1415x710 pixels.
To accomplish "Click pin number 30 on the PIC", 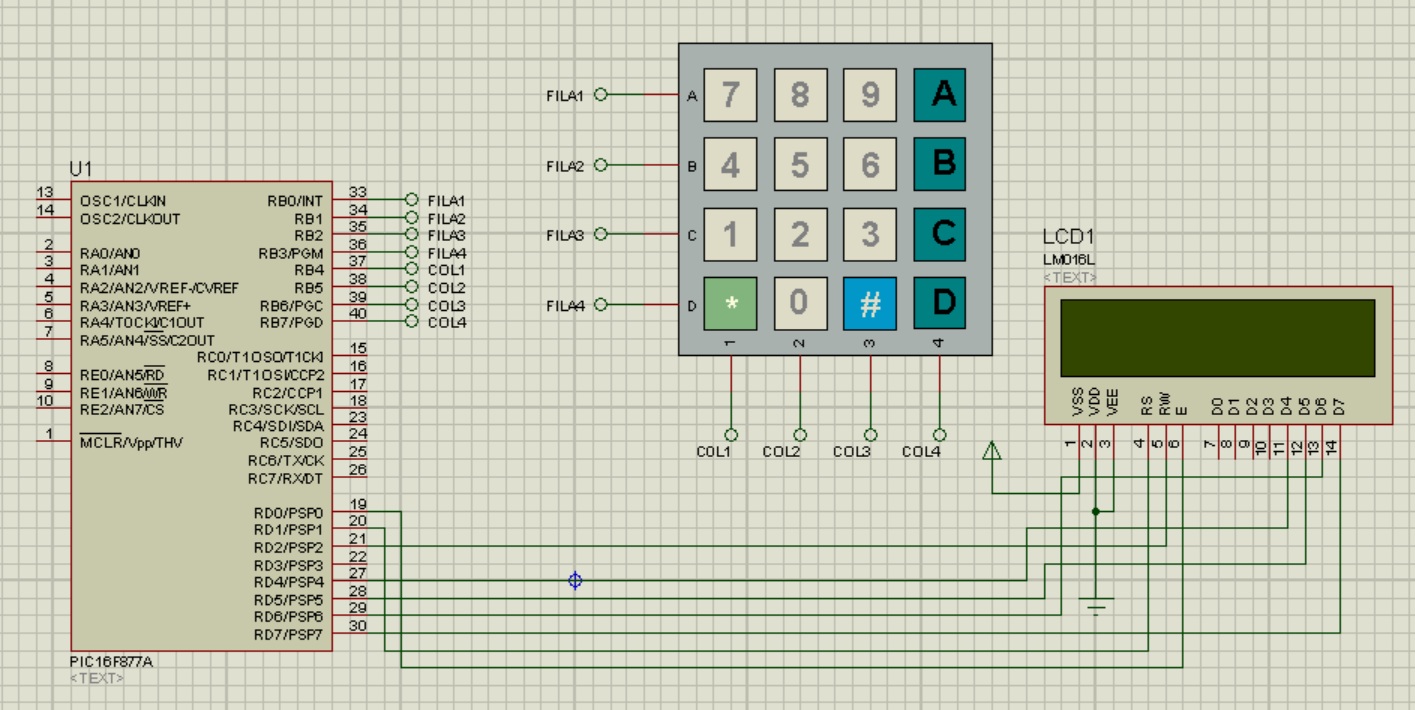I will point(359,626).
